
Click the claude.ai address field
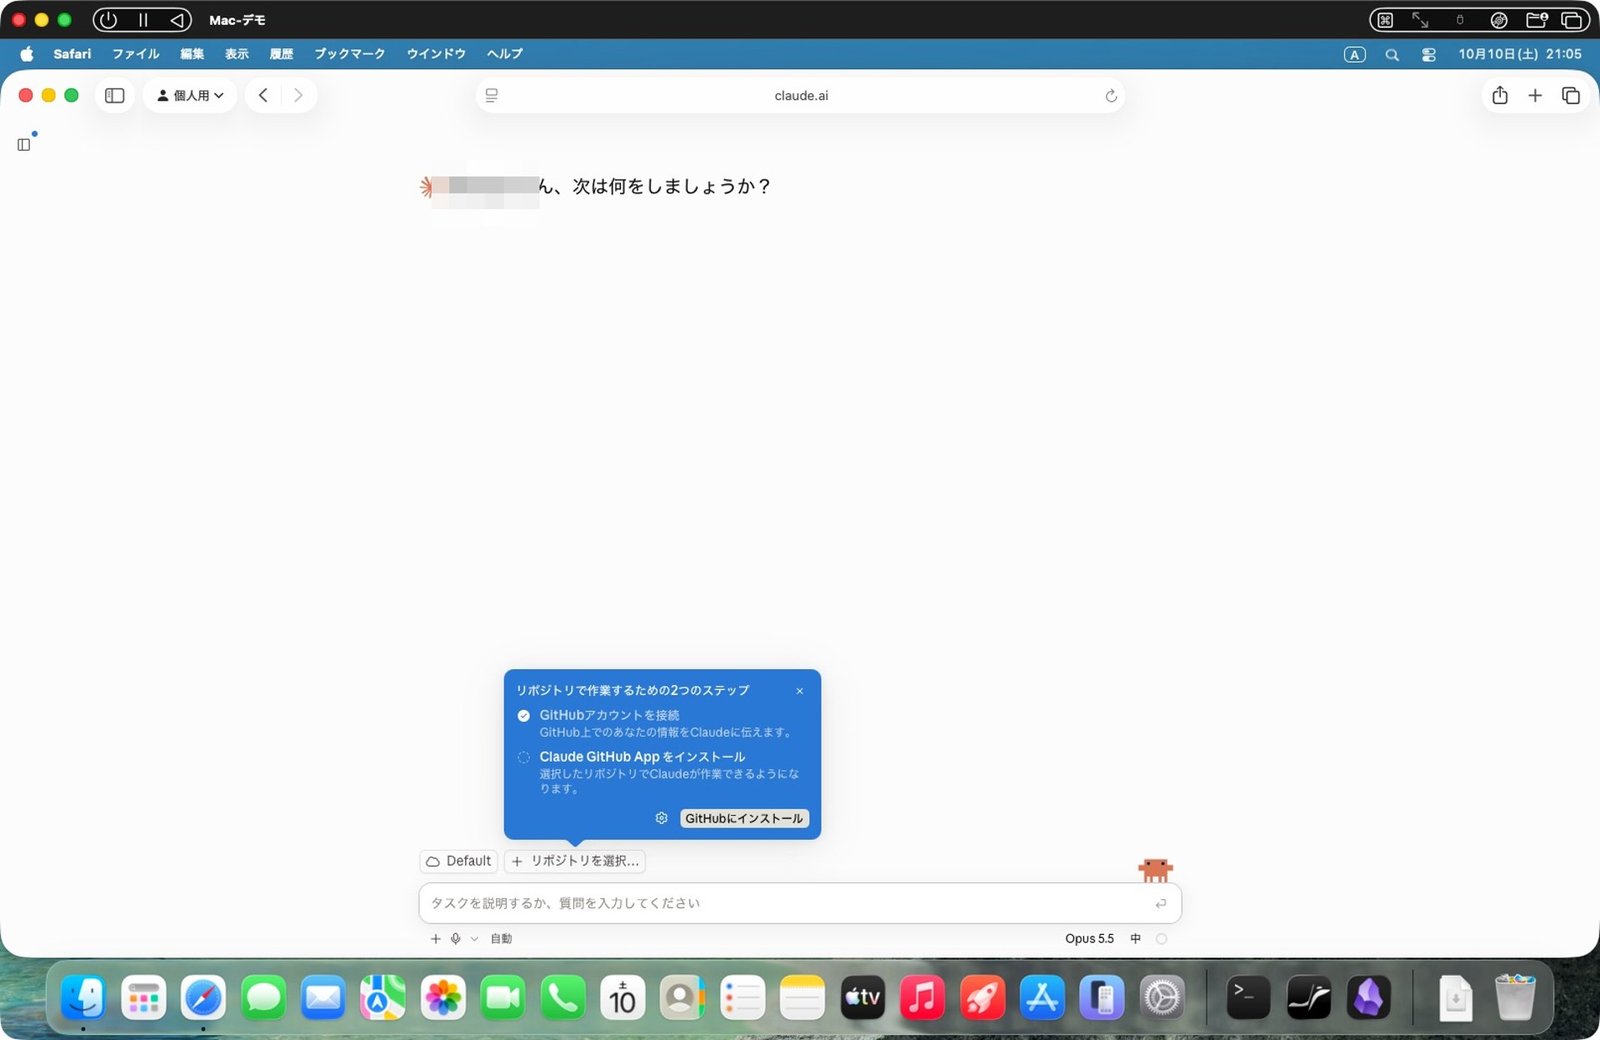point(801,95)
